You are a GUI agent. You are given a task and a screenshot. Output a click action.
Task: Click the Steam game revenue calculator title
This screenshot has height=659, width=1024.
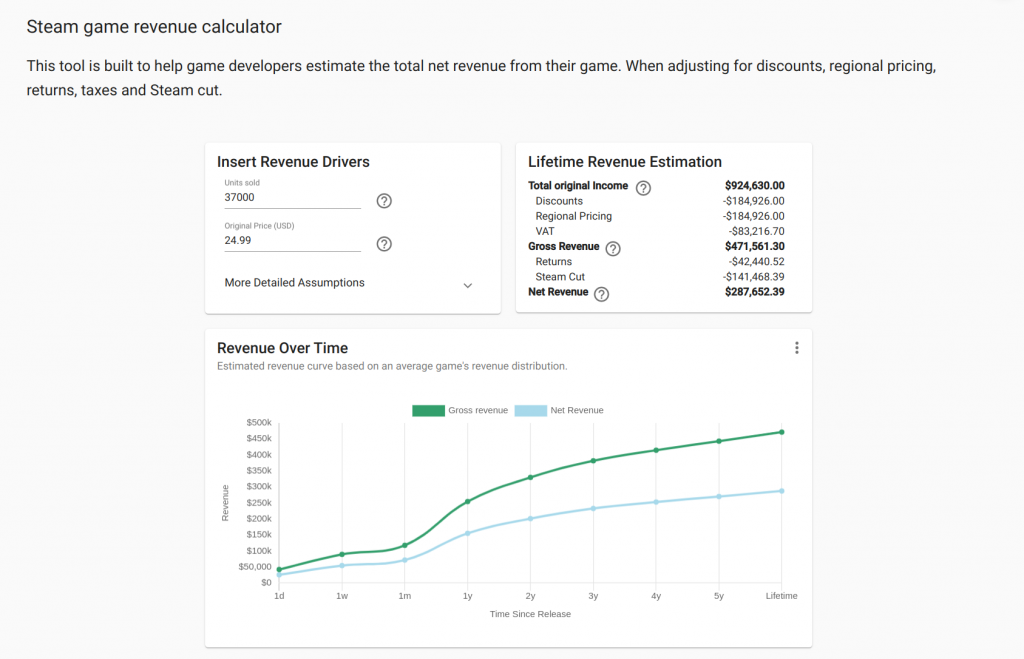click(x=154, y=27)
